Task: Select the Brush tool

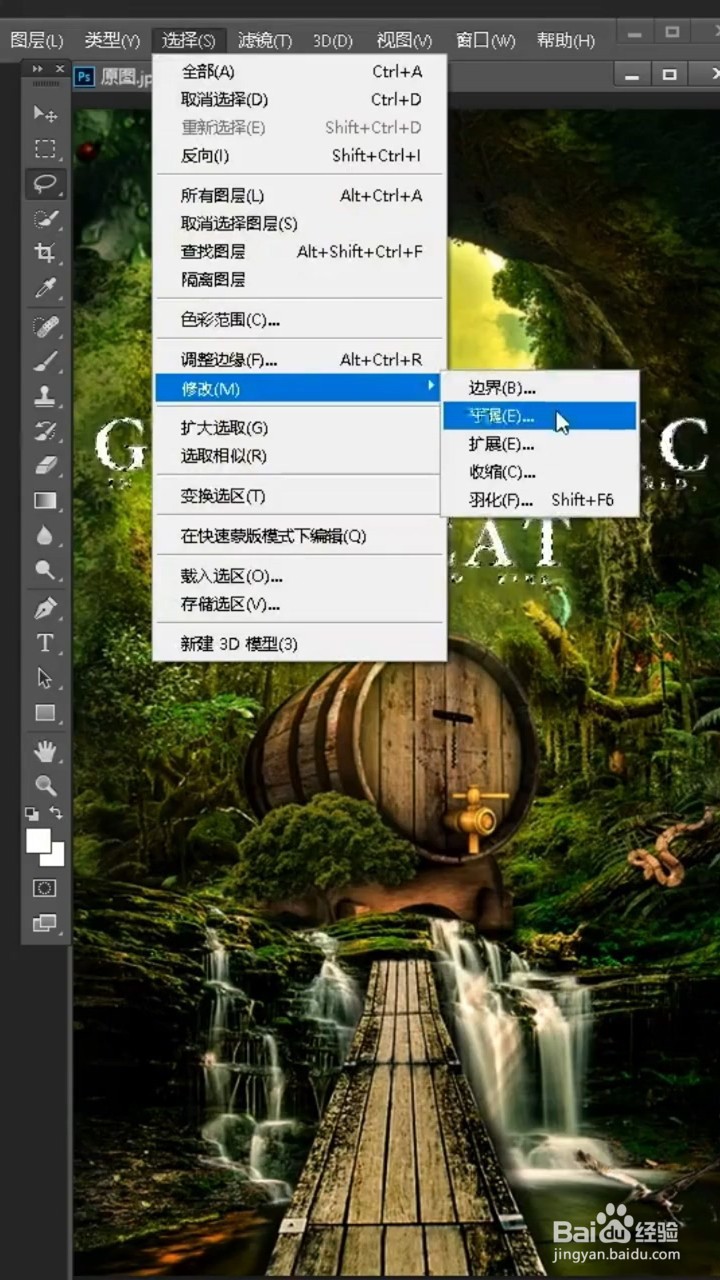Action: pos(45,361)
